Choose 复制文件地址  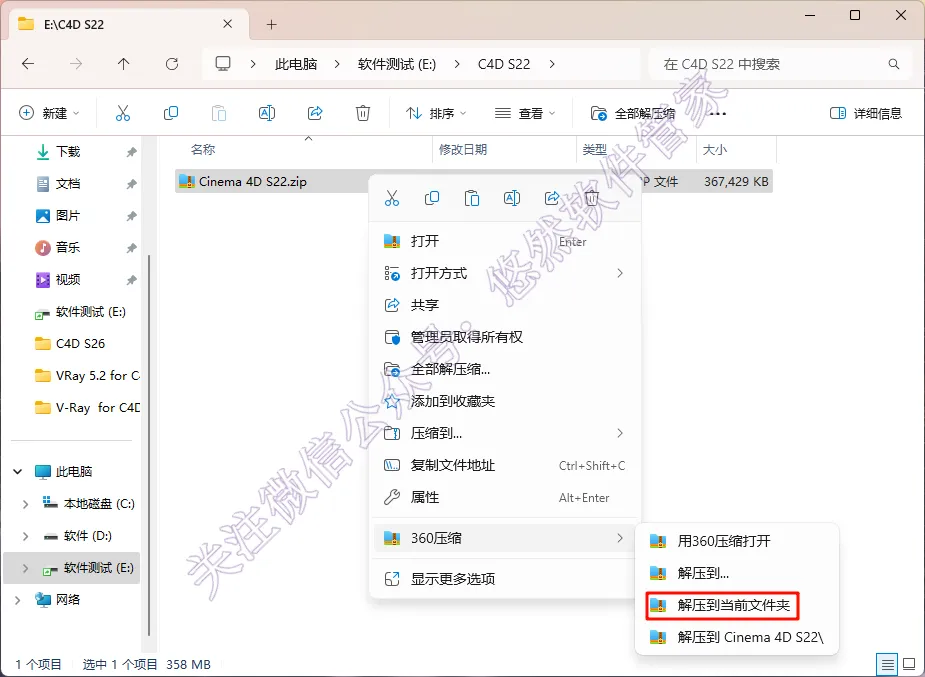click(505, 465)
